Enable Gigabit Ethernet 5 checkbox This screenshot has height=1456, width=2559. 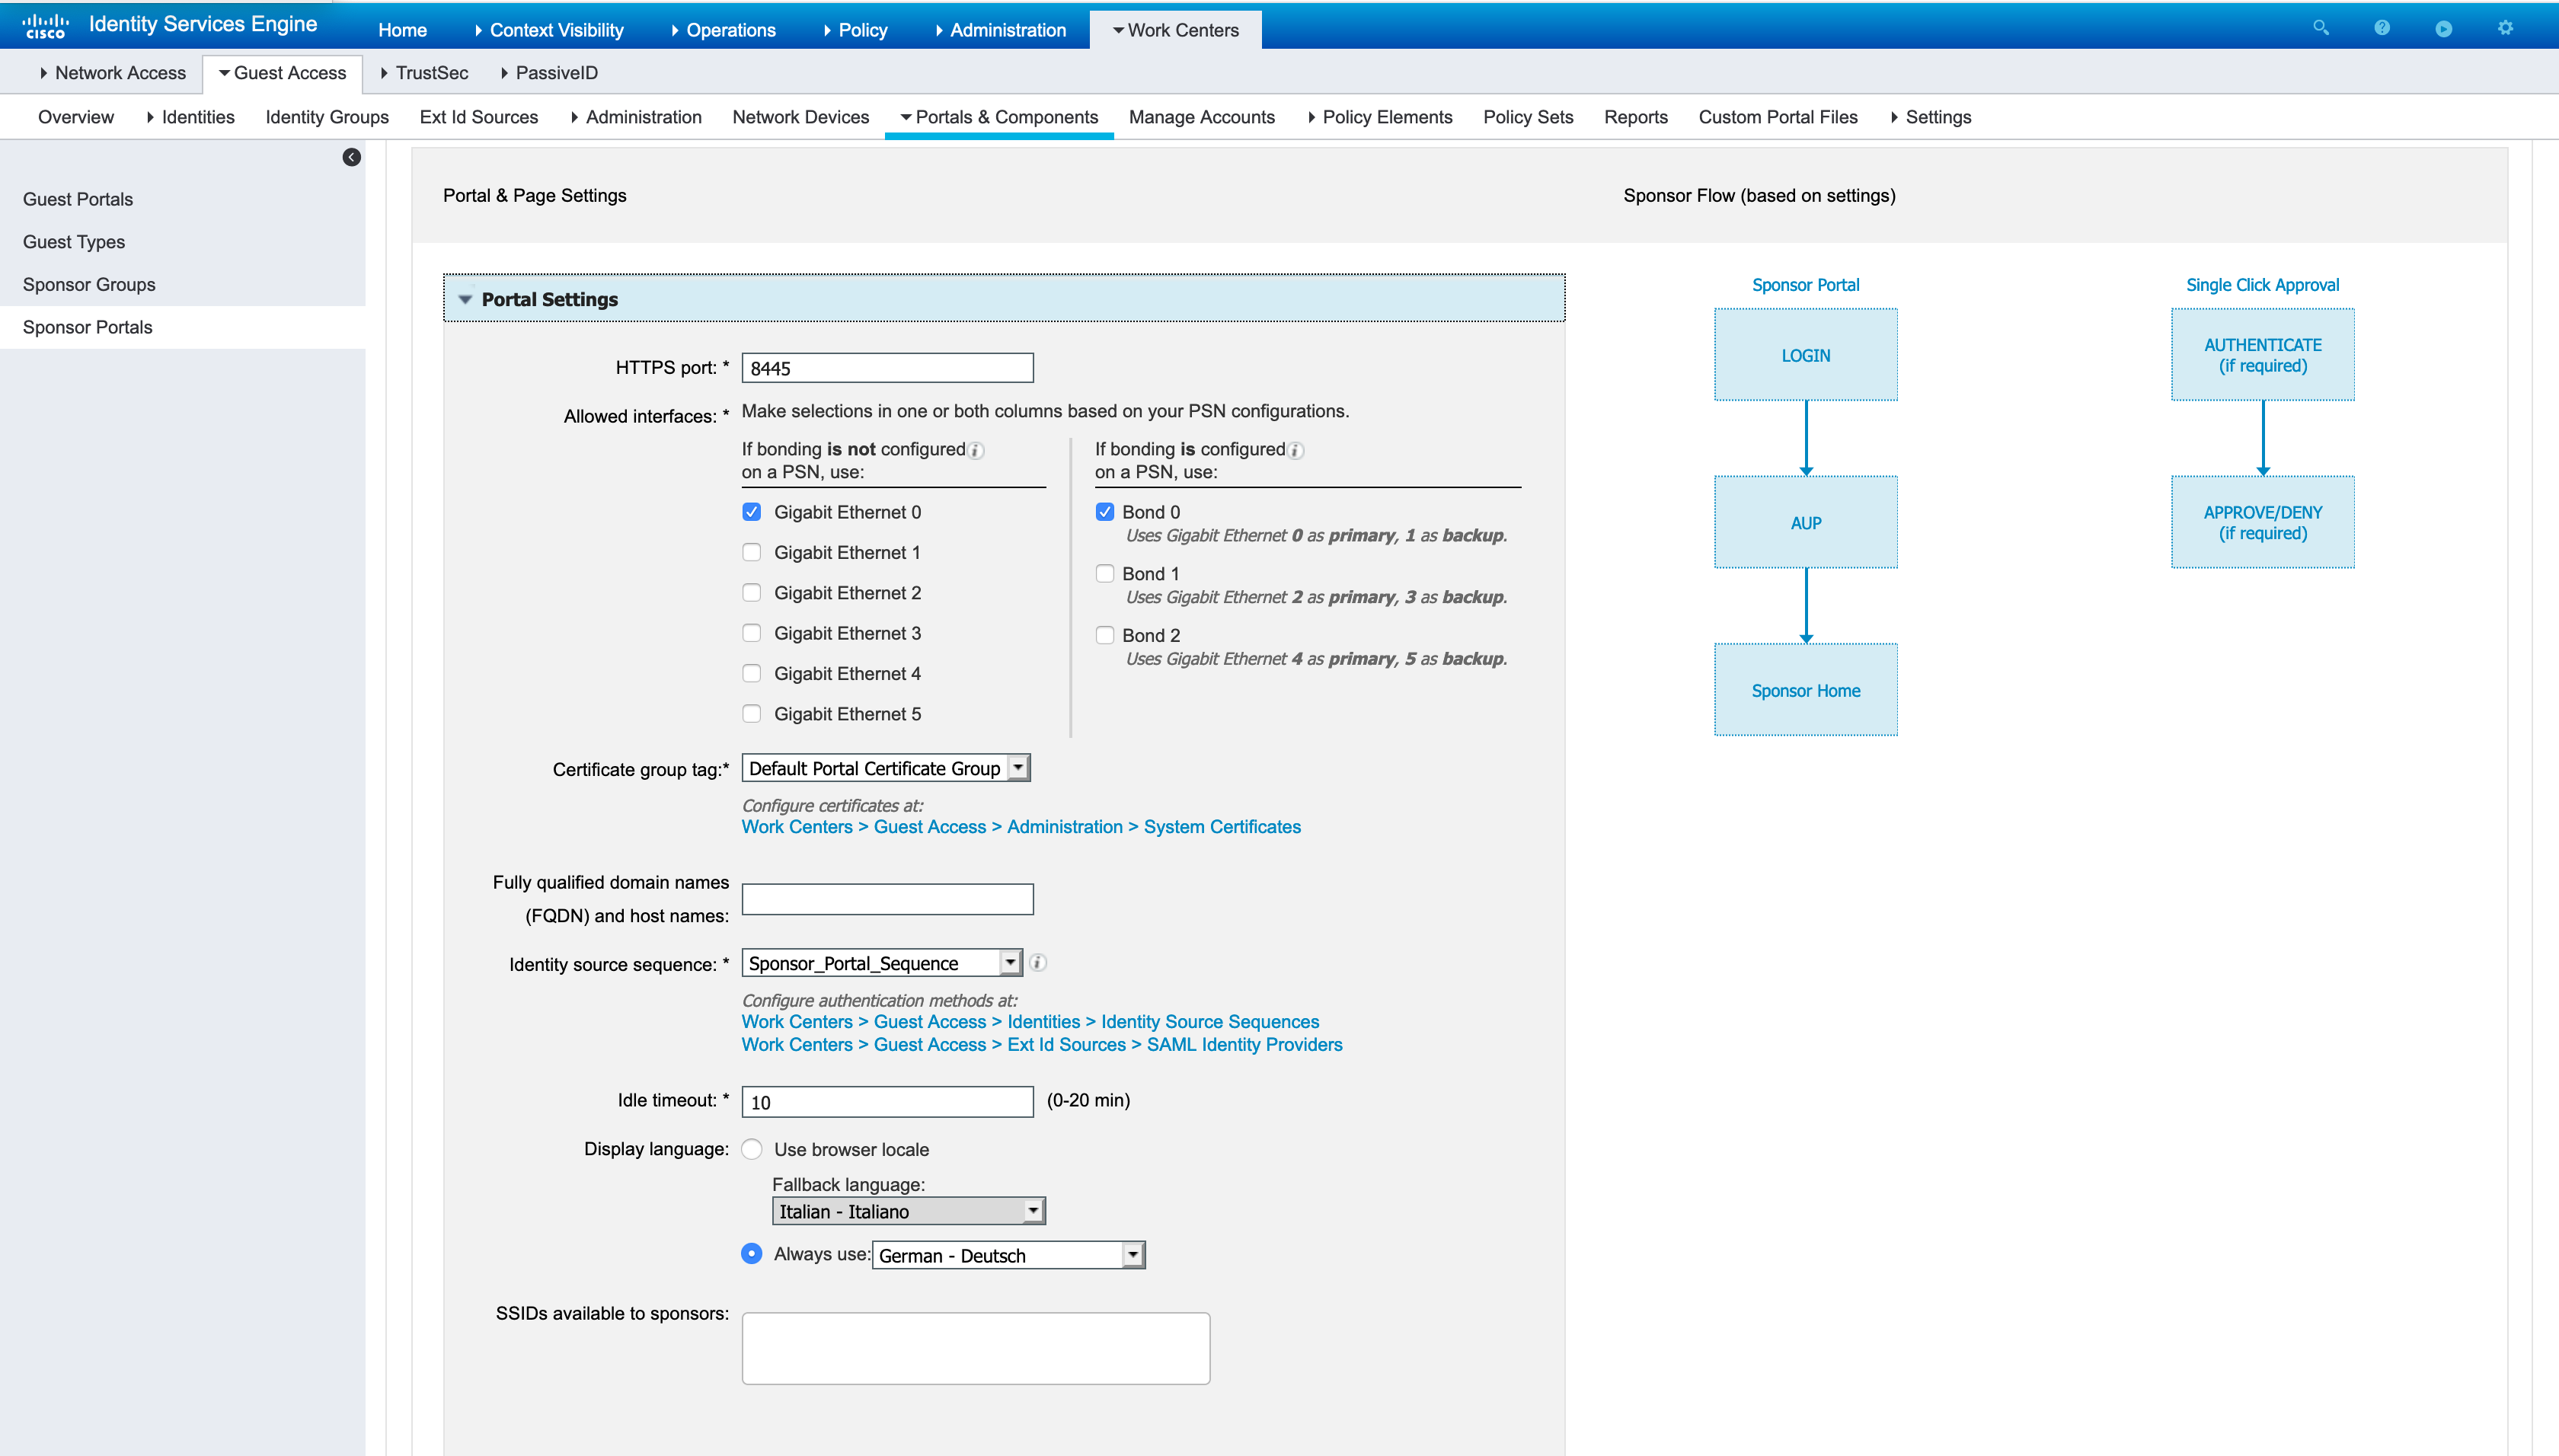tap(752, 714)
